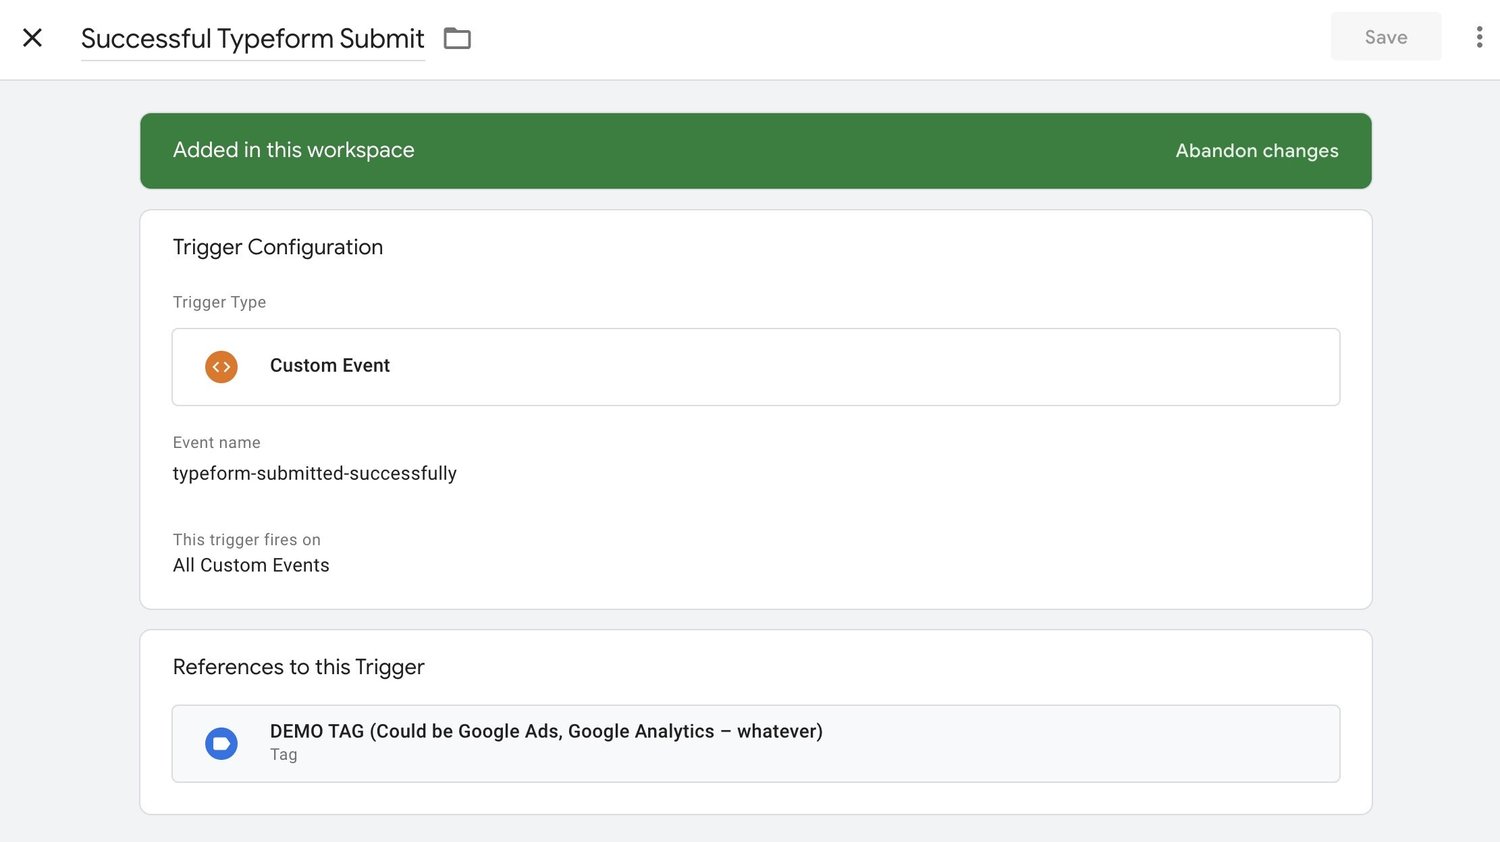Click the folder icon beside trigger name
Viewport: 1500px width, 842px height.
(457, 38)
